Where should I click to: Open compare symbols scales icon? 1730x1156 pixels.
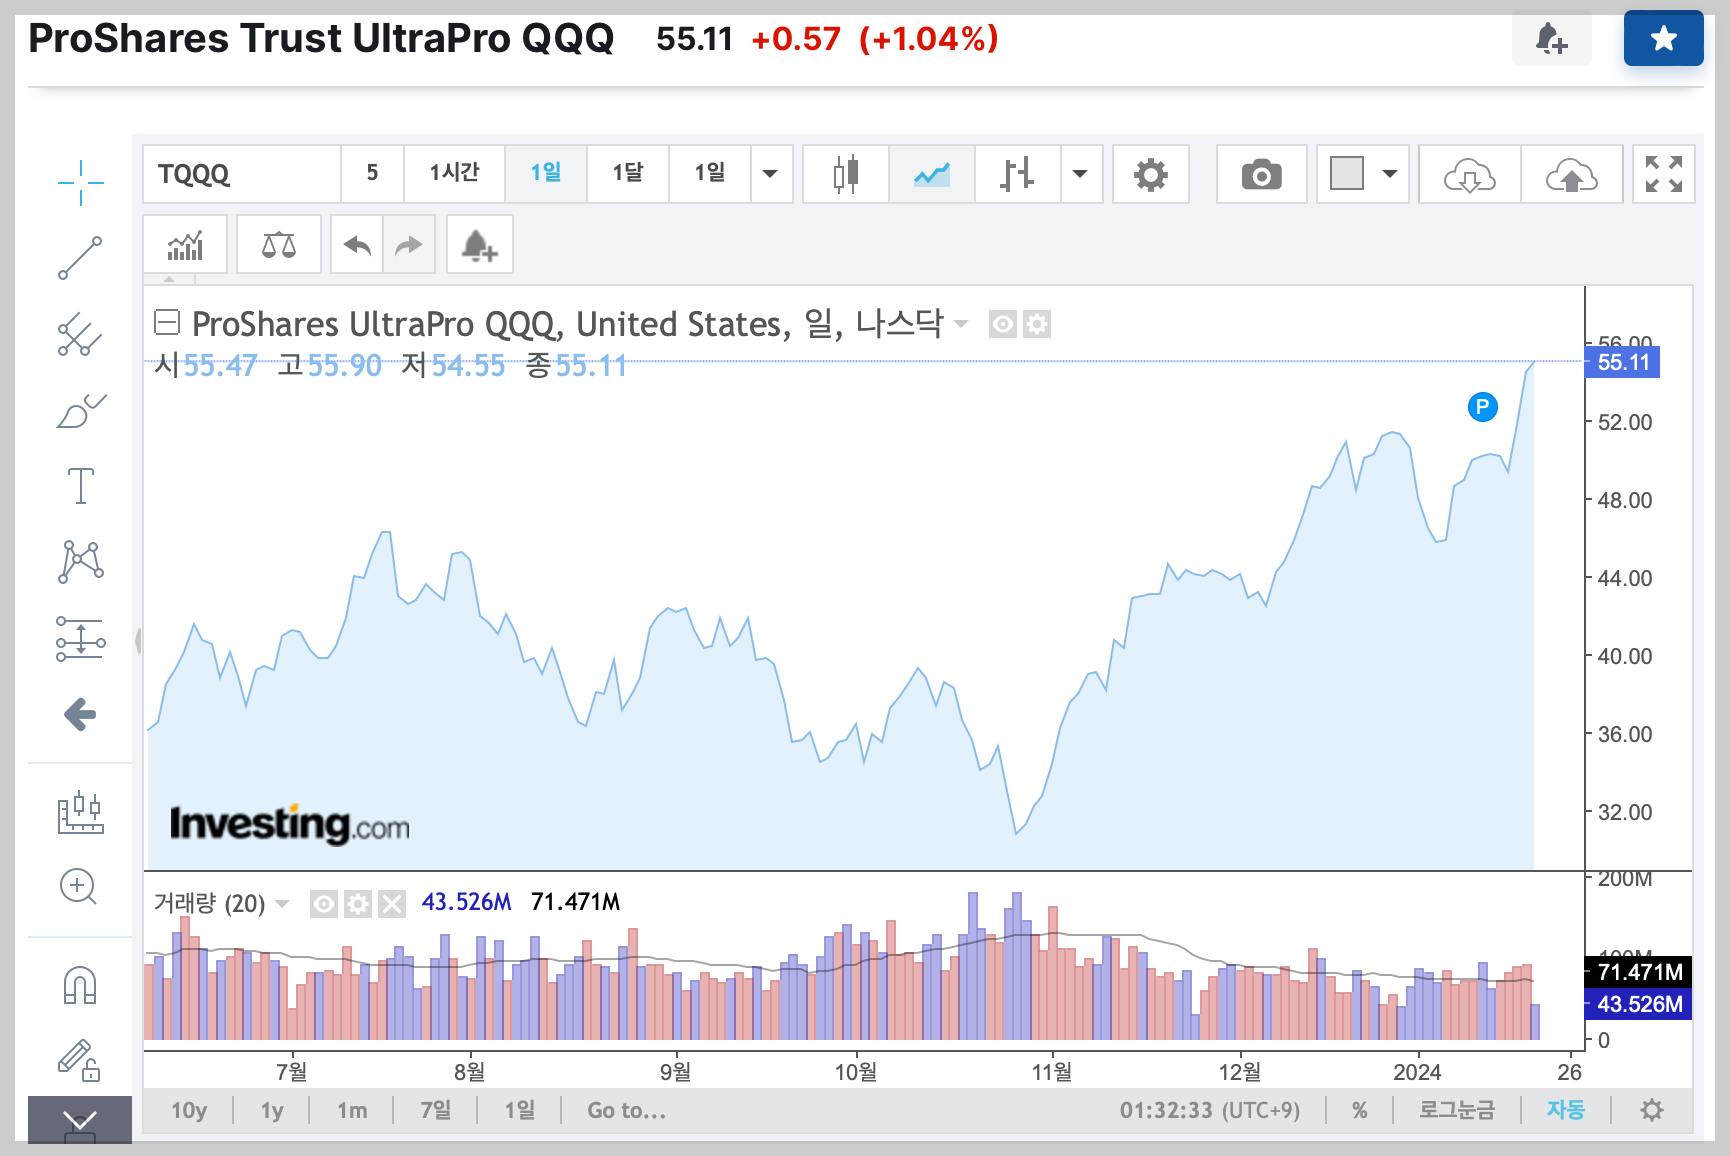279,244
